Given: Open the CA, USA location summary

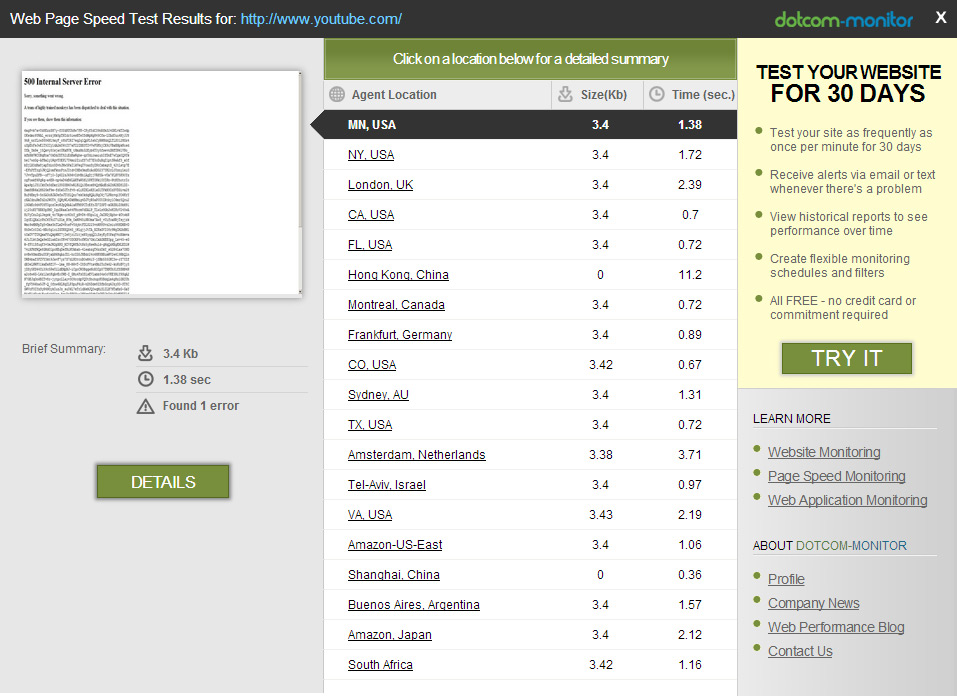Looking at the screenshot, I should click(370, 214).
